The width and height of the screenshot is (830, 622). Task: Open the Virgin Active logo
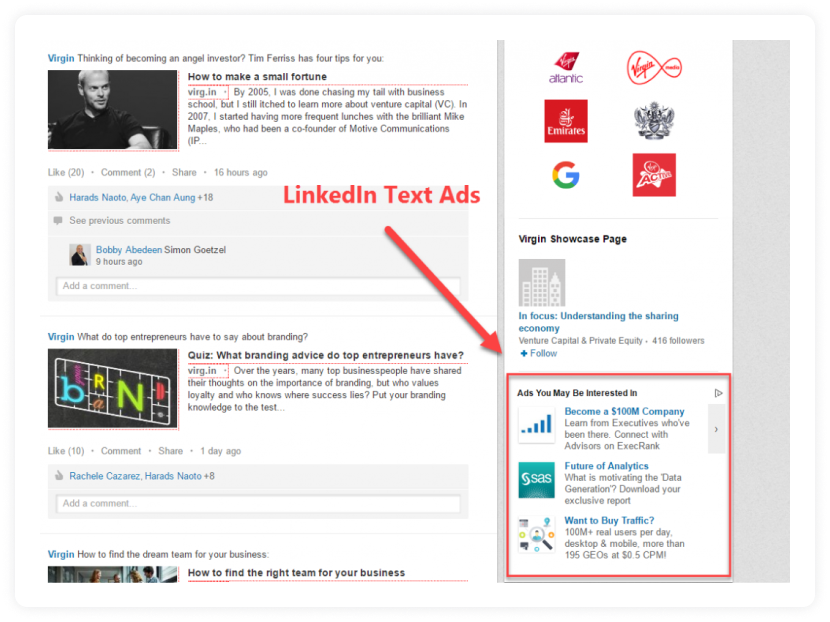click(654, 175)
